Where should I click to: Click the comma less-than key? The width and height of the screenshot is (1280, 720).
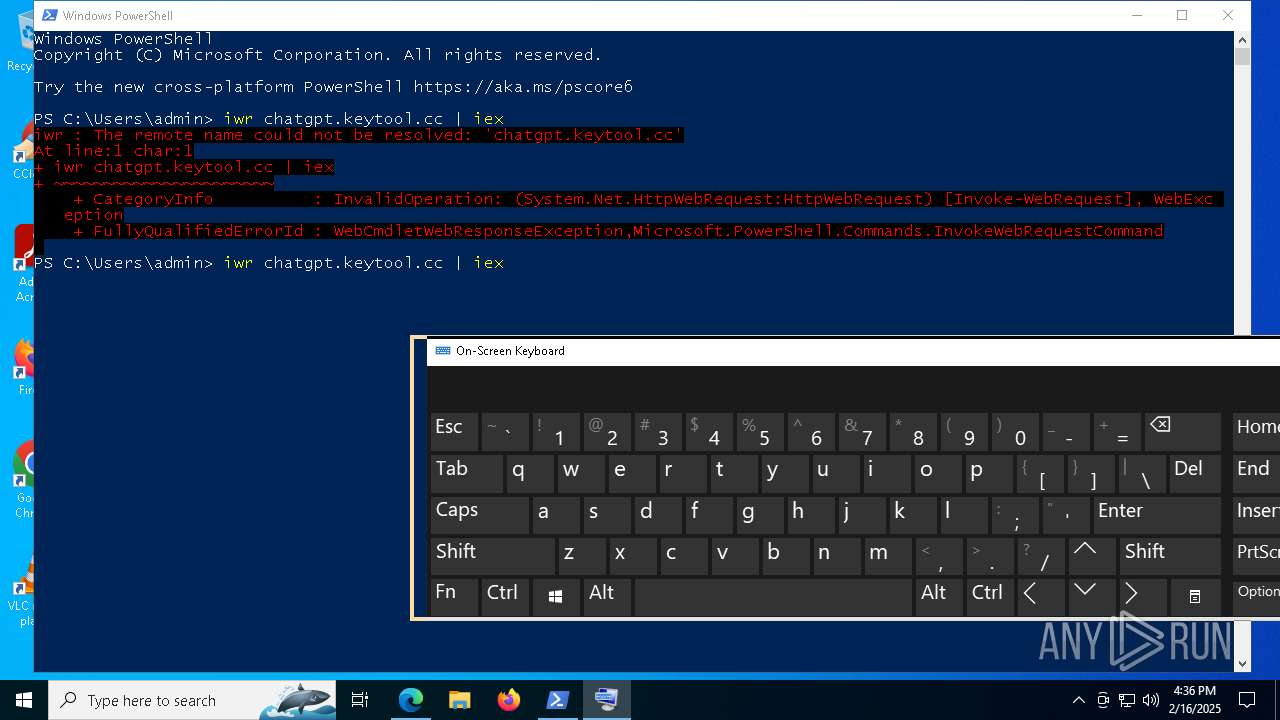pyautogui.click(x=939, y=555)
